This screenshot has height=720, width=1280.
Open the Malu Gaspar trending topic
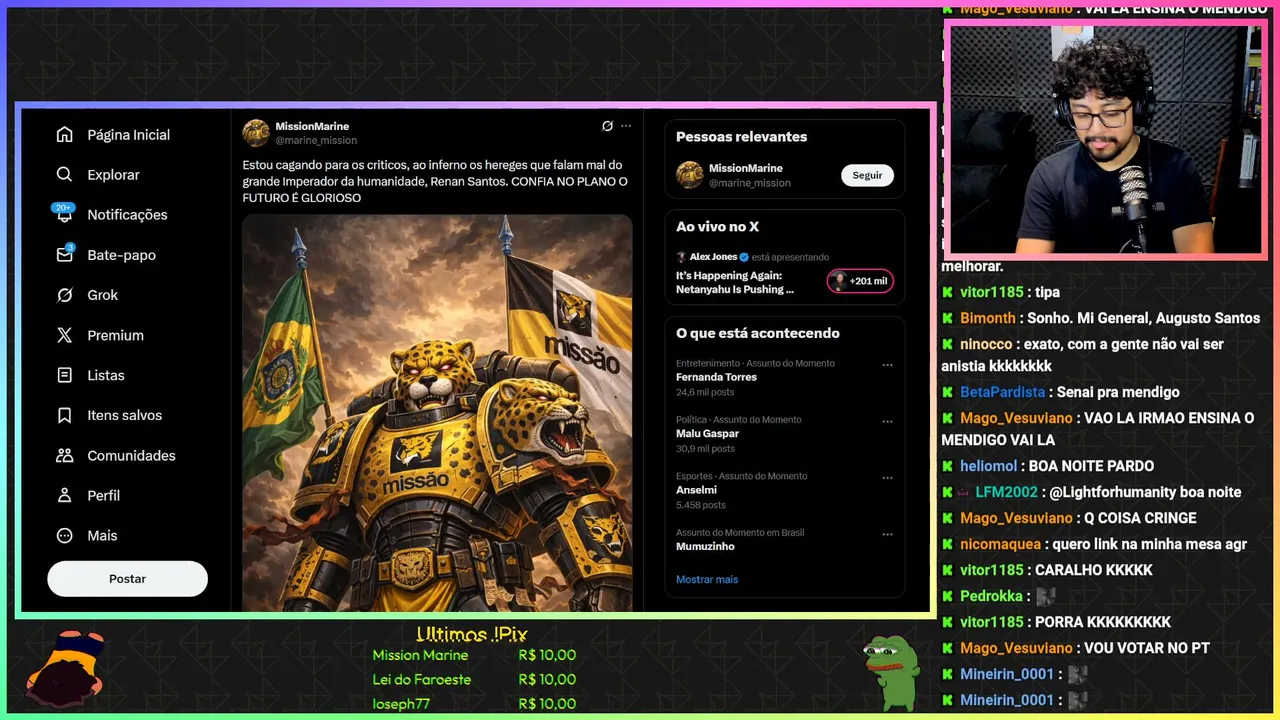coord(707,434)
